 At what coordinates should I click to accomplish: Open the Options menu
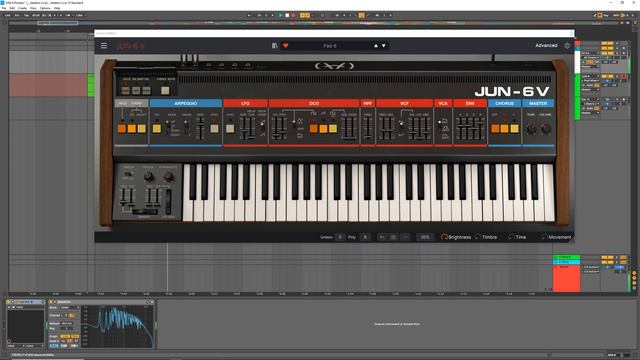45,8
